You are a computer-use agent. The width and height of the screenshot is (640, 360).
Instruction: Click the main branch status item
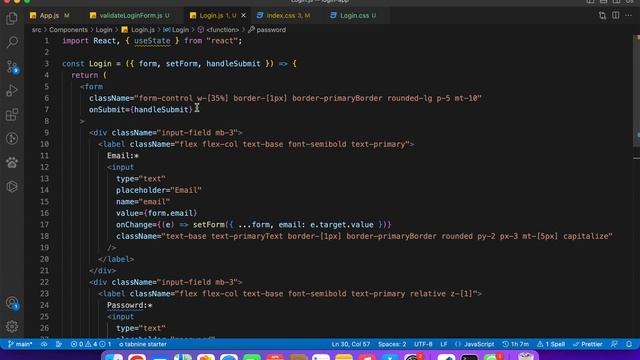click(x=20, y=344)
